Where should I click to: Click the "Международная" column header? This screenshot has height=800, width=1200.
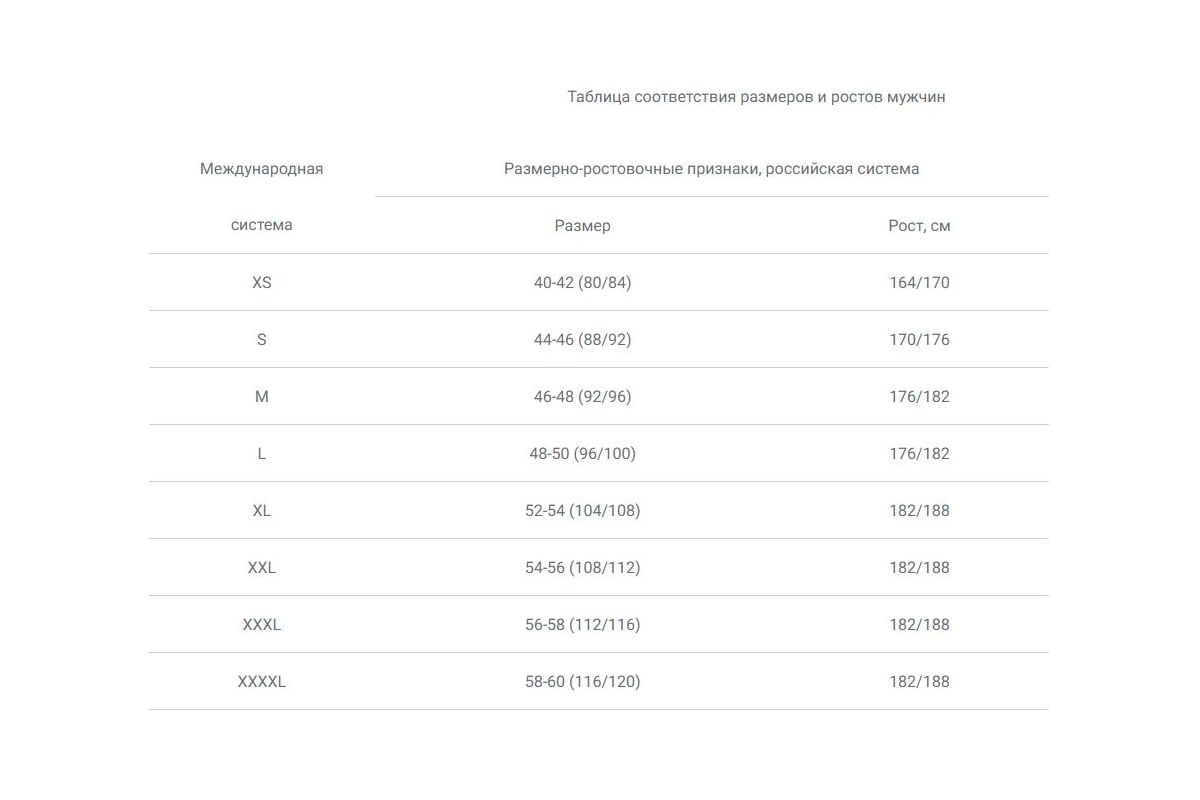coord(261,169)
